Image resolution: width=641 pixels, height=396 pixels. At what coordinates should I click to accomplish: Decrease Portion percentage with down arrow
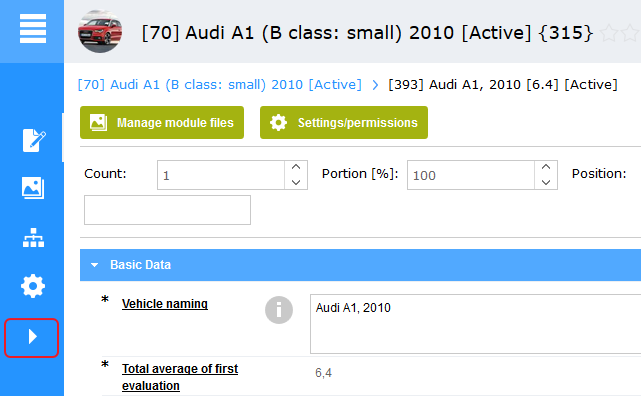546,182
